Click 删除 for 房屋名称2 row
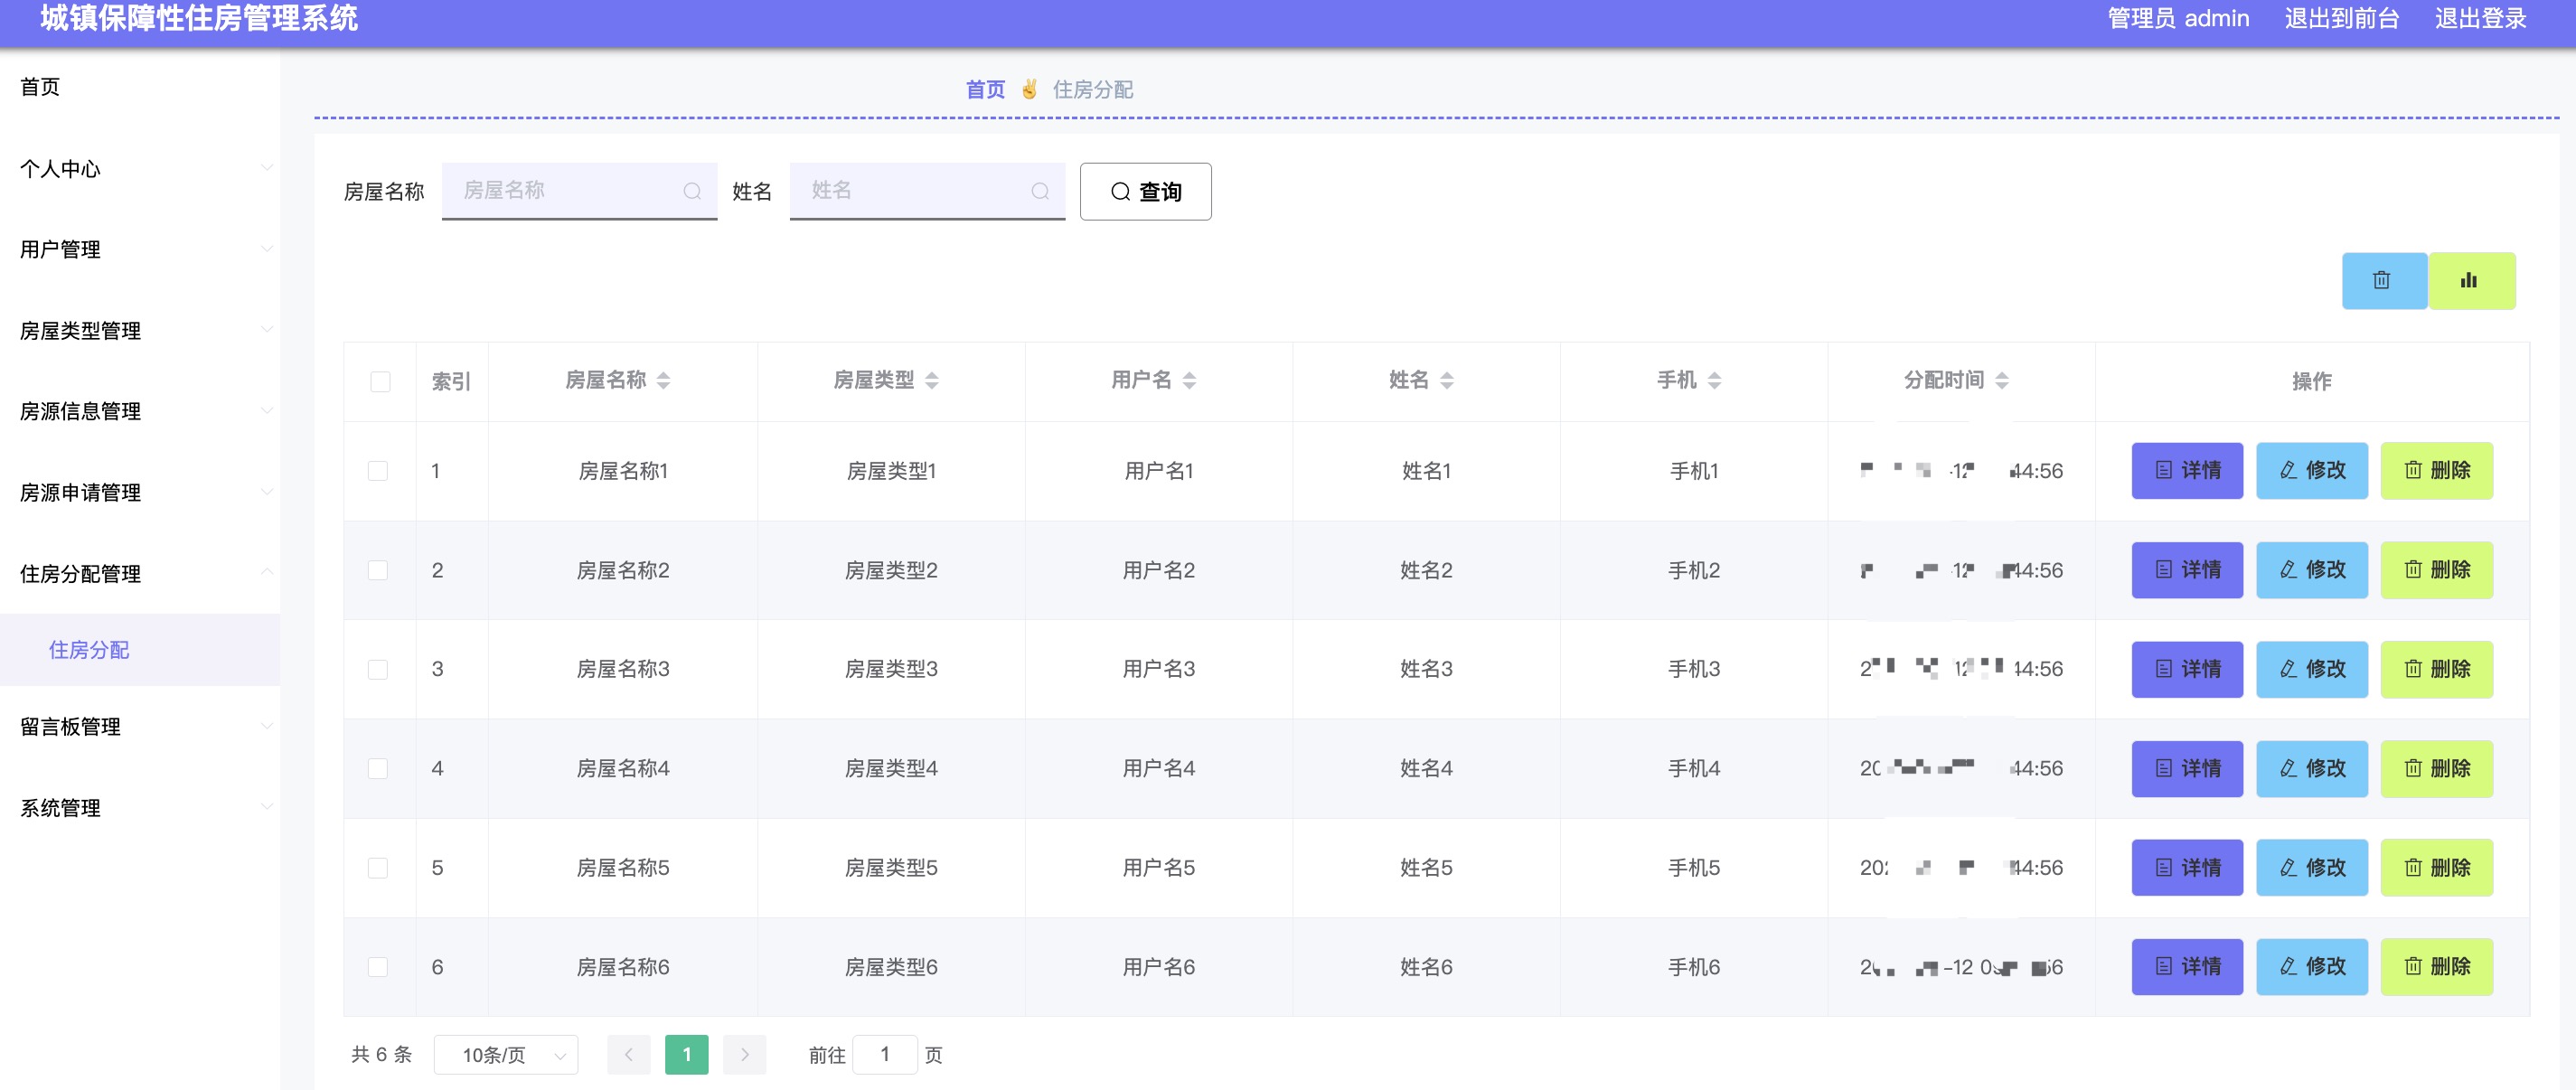This screenshot has width=2576, height=1090. point(2436,570)
